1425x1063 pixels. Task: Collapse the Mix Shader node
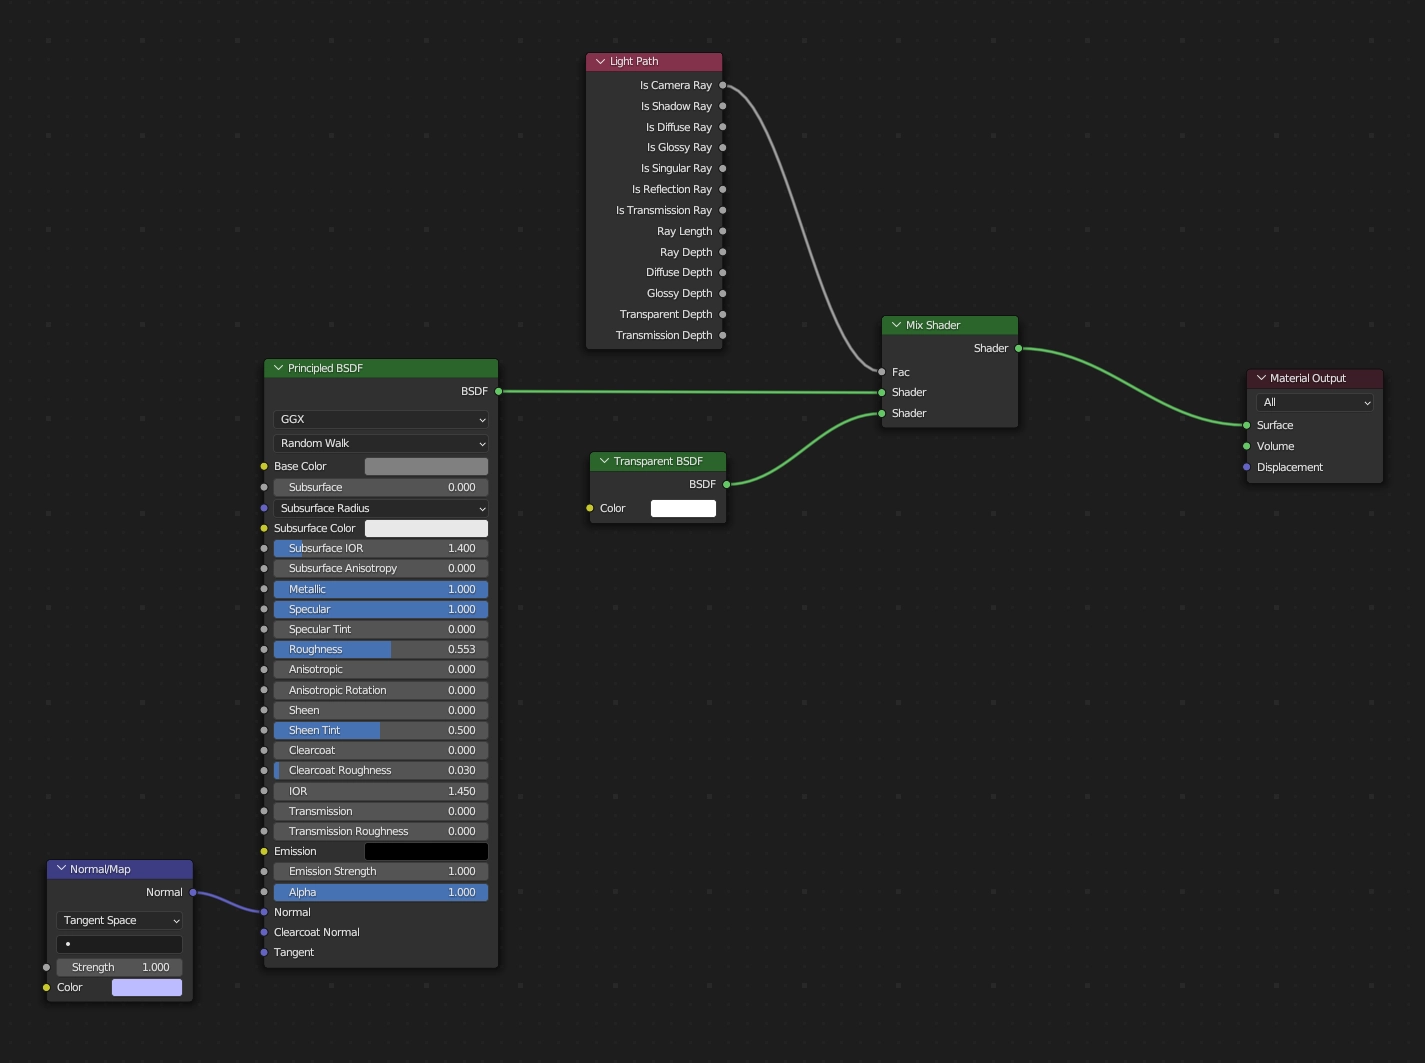click(896, 325)
